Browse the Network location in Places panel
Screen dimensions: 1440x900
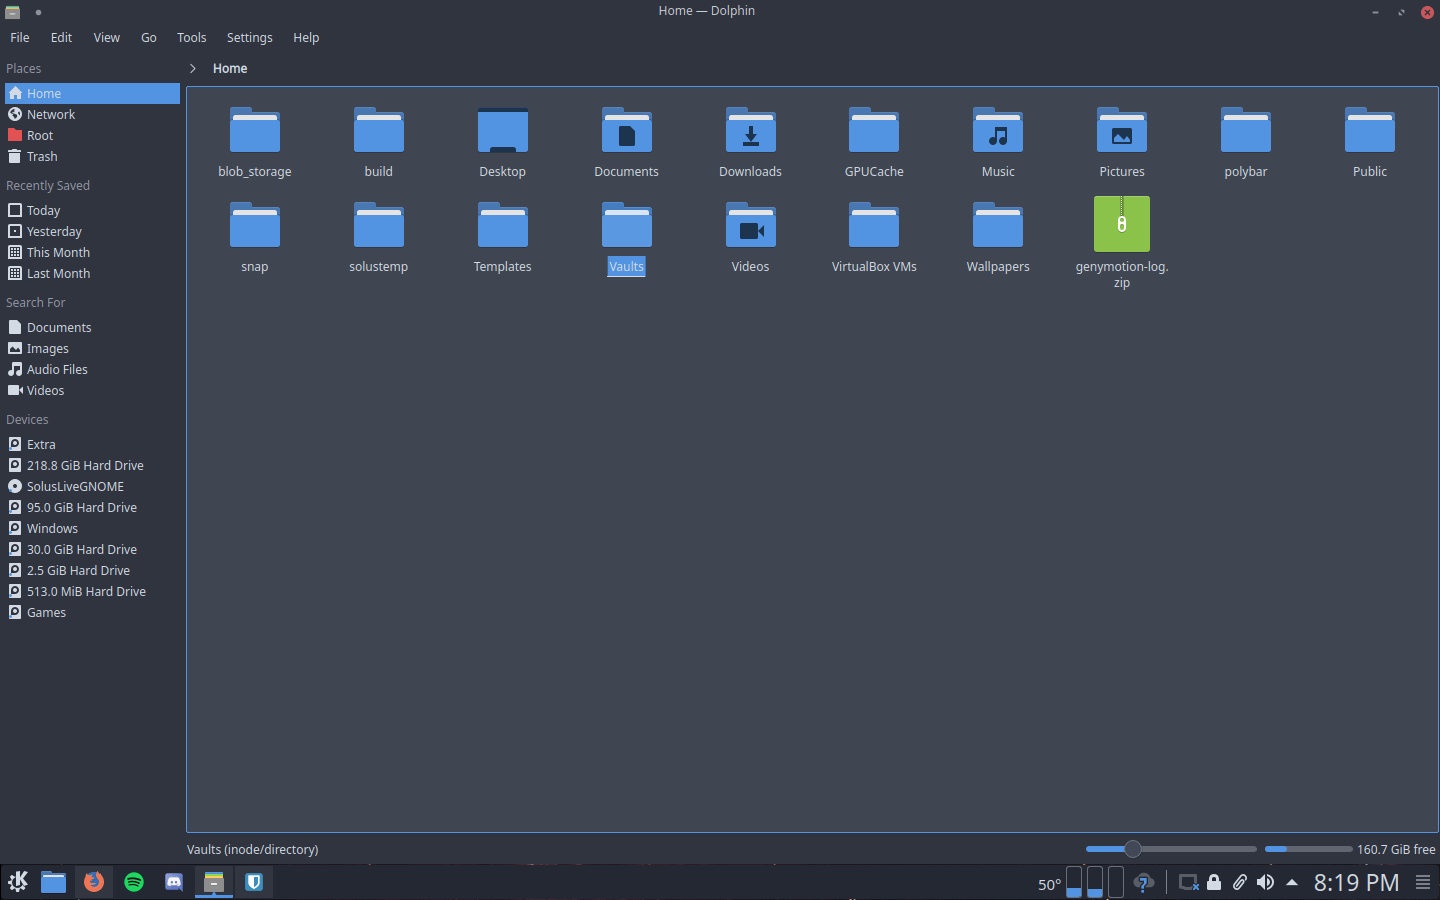(50, 114)
